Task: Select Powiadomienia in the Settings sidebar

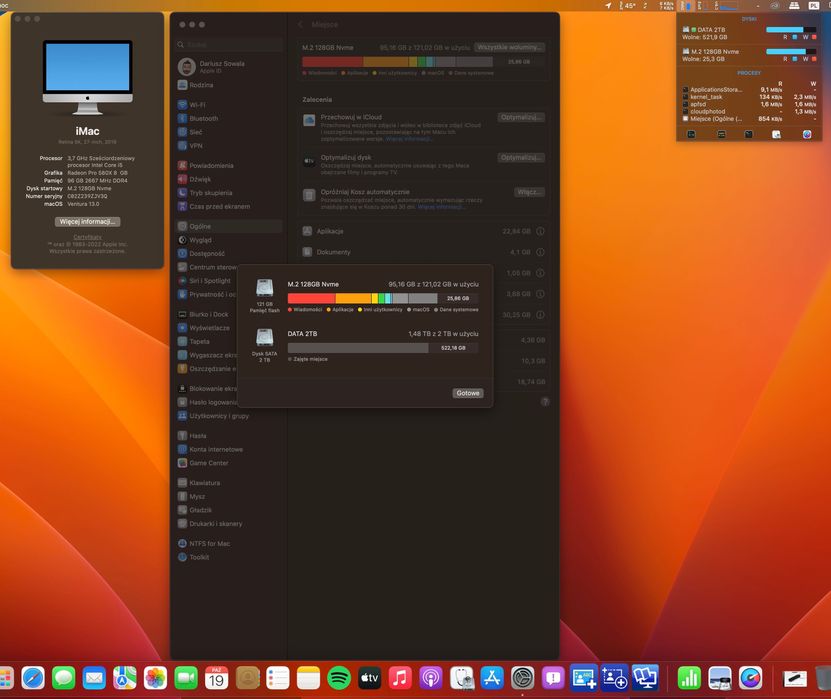Action: (x=229, y=166)
